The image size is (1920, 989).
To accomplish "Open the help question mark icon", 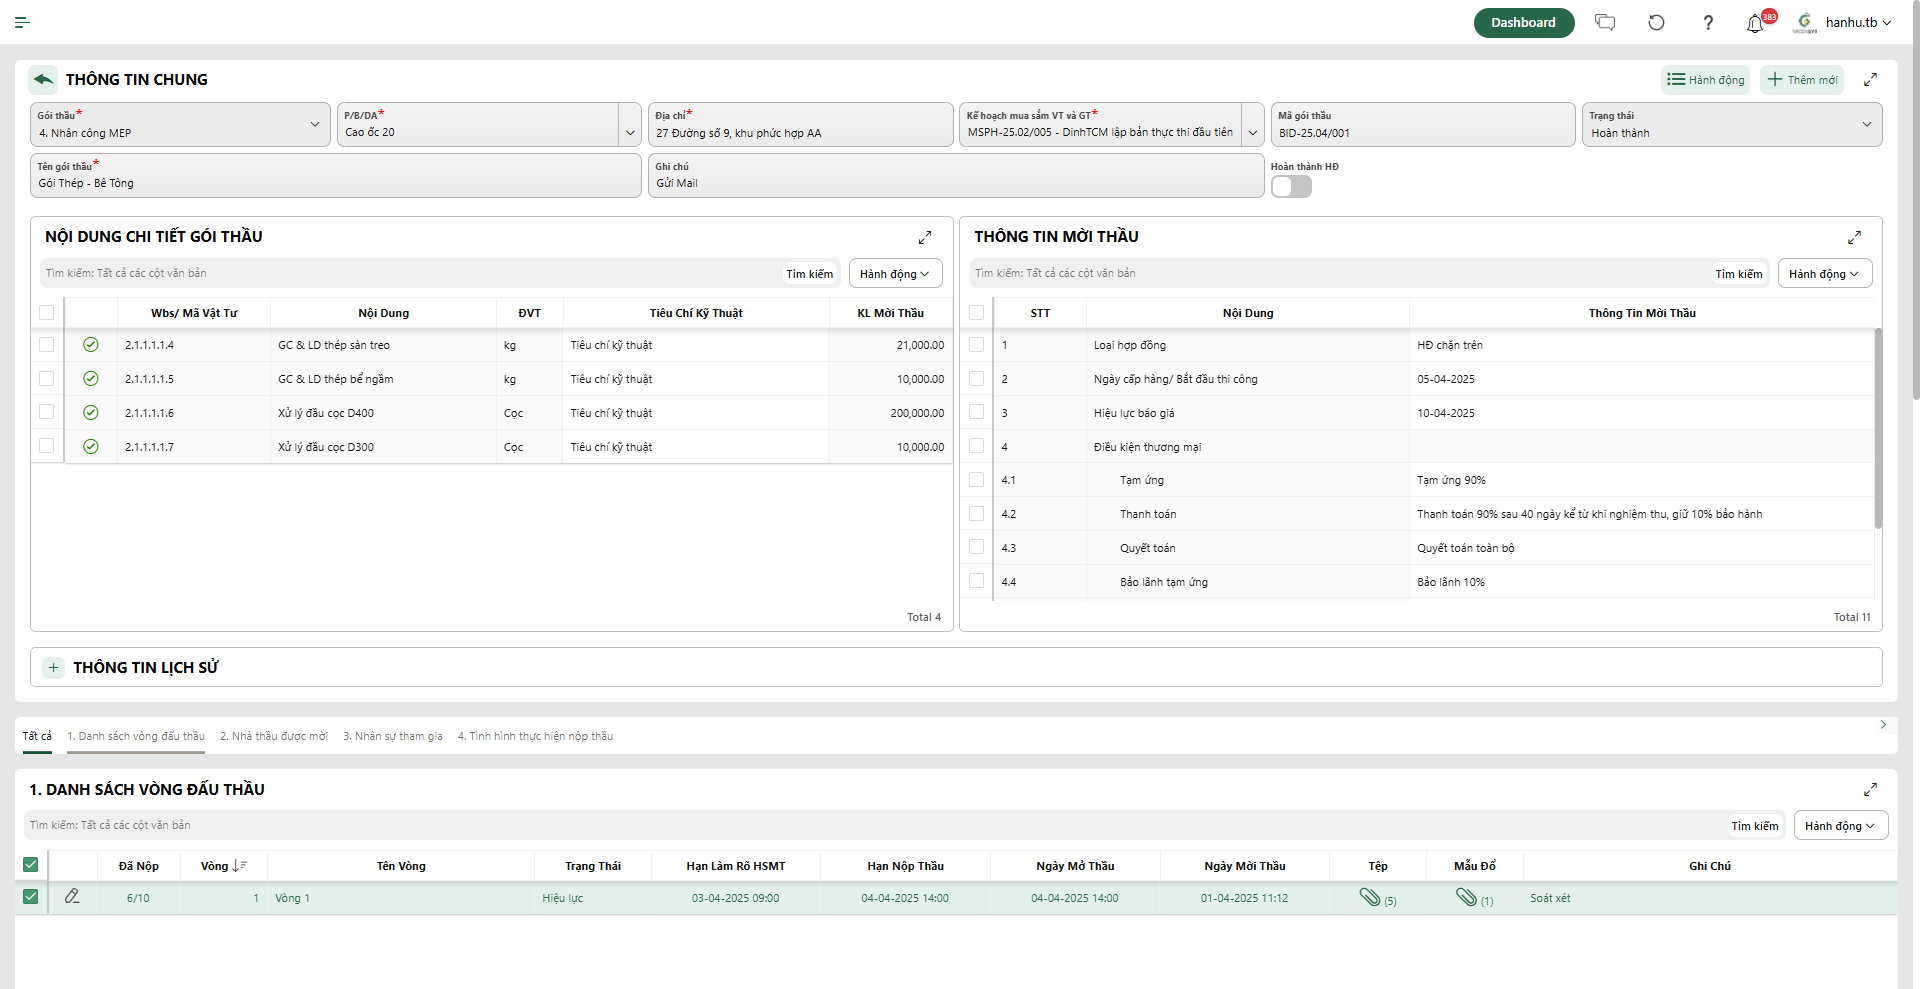I will click(1708, 22).
